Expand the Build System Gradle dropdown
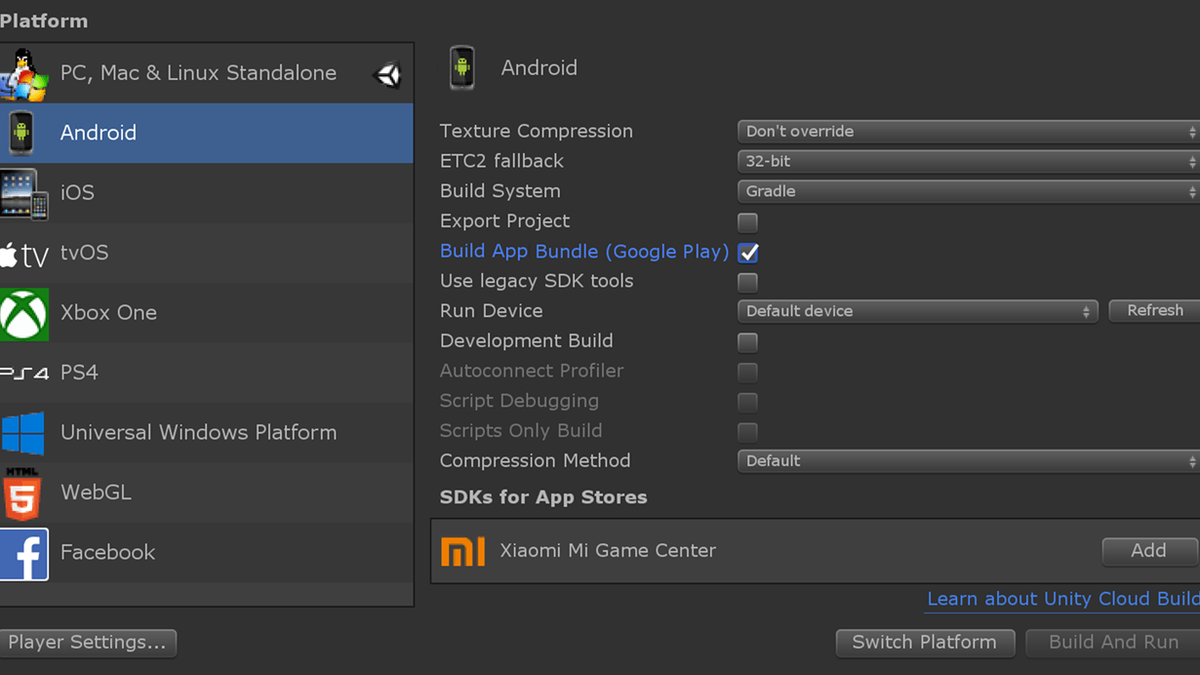 click(967, 191)
